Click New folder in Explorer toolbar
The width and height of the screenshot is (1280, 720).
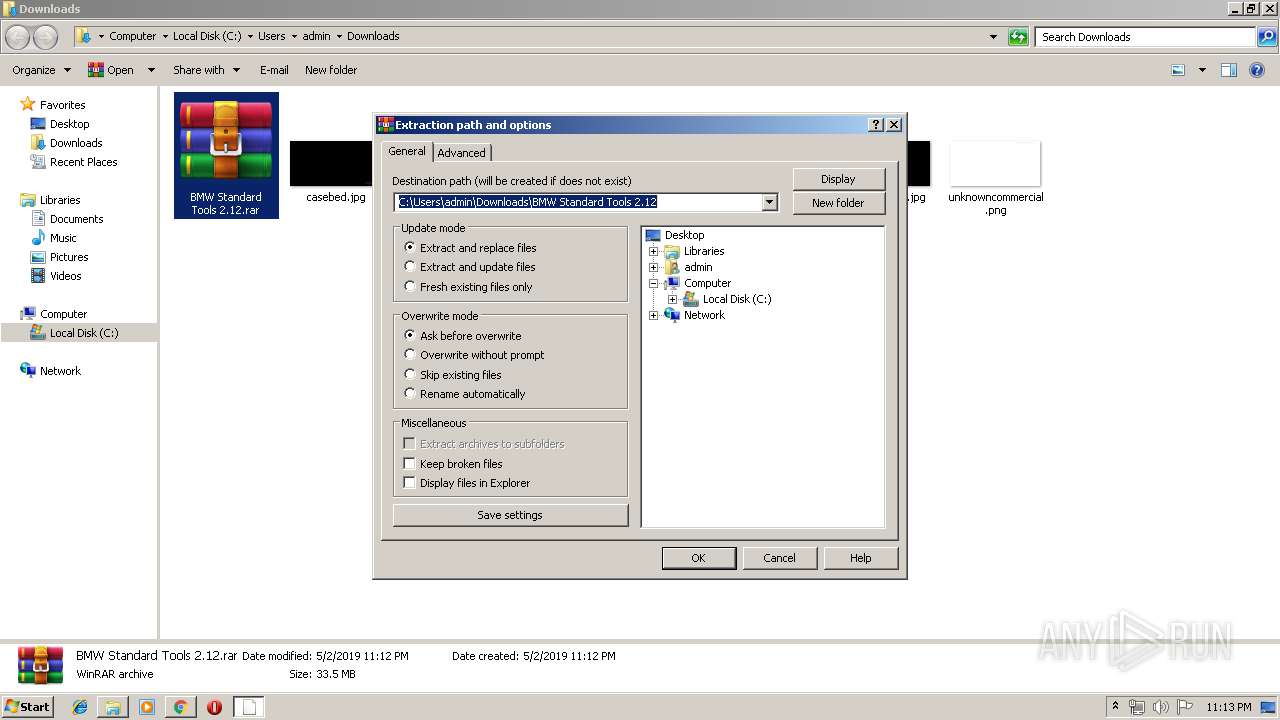pos(331,70)
